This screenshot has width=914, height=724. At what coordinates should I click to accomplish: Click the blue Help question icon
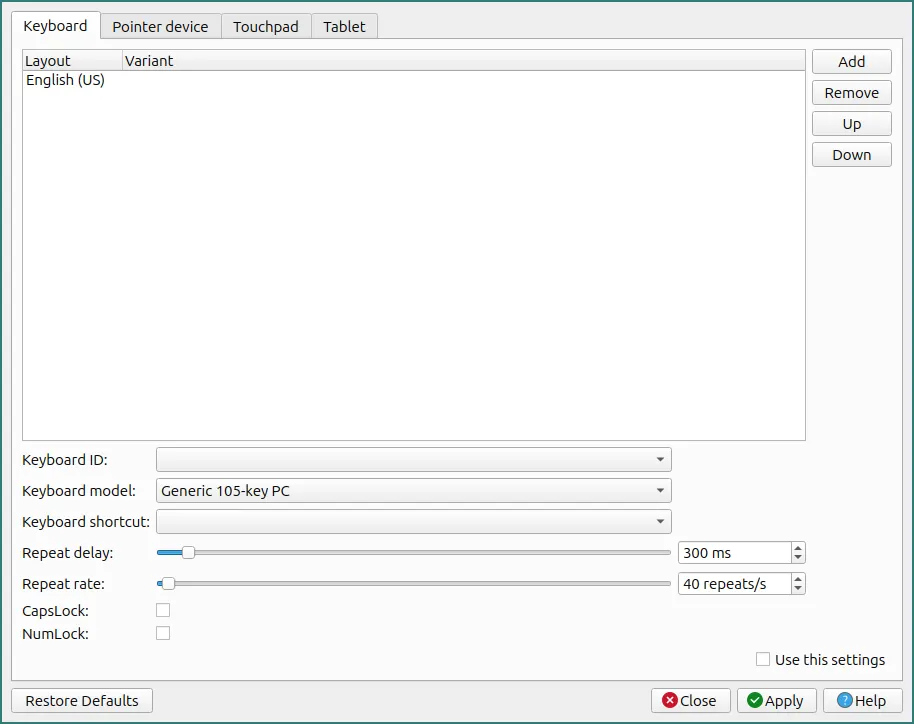click(845, 700)
